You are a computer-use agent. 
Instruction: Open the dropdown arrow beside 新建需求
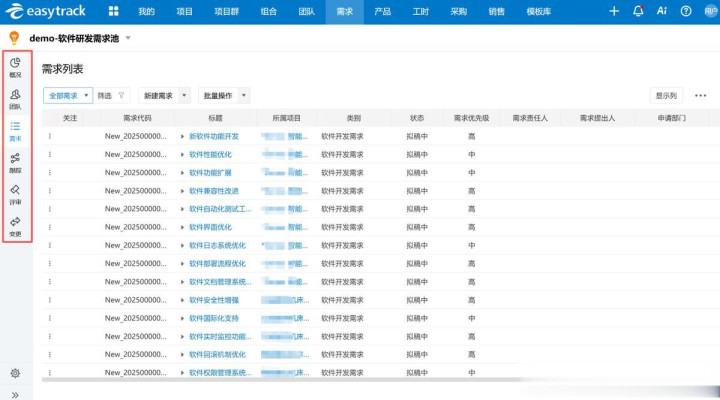click(185, 96)
